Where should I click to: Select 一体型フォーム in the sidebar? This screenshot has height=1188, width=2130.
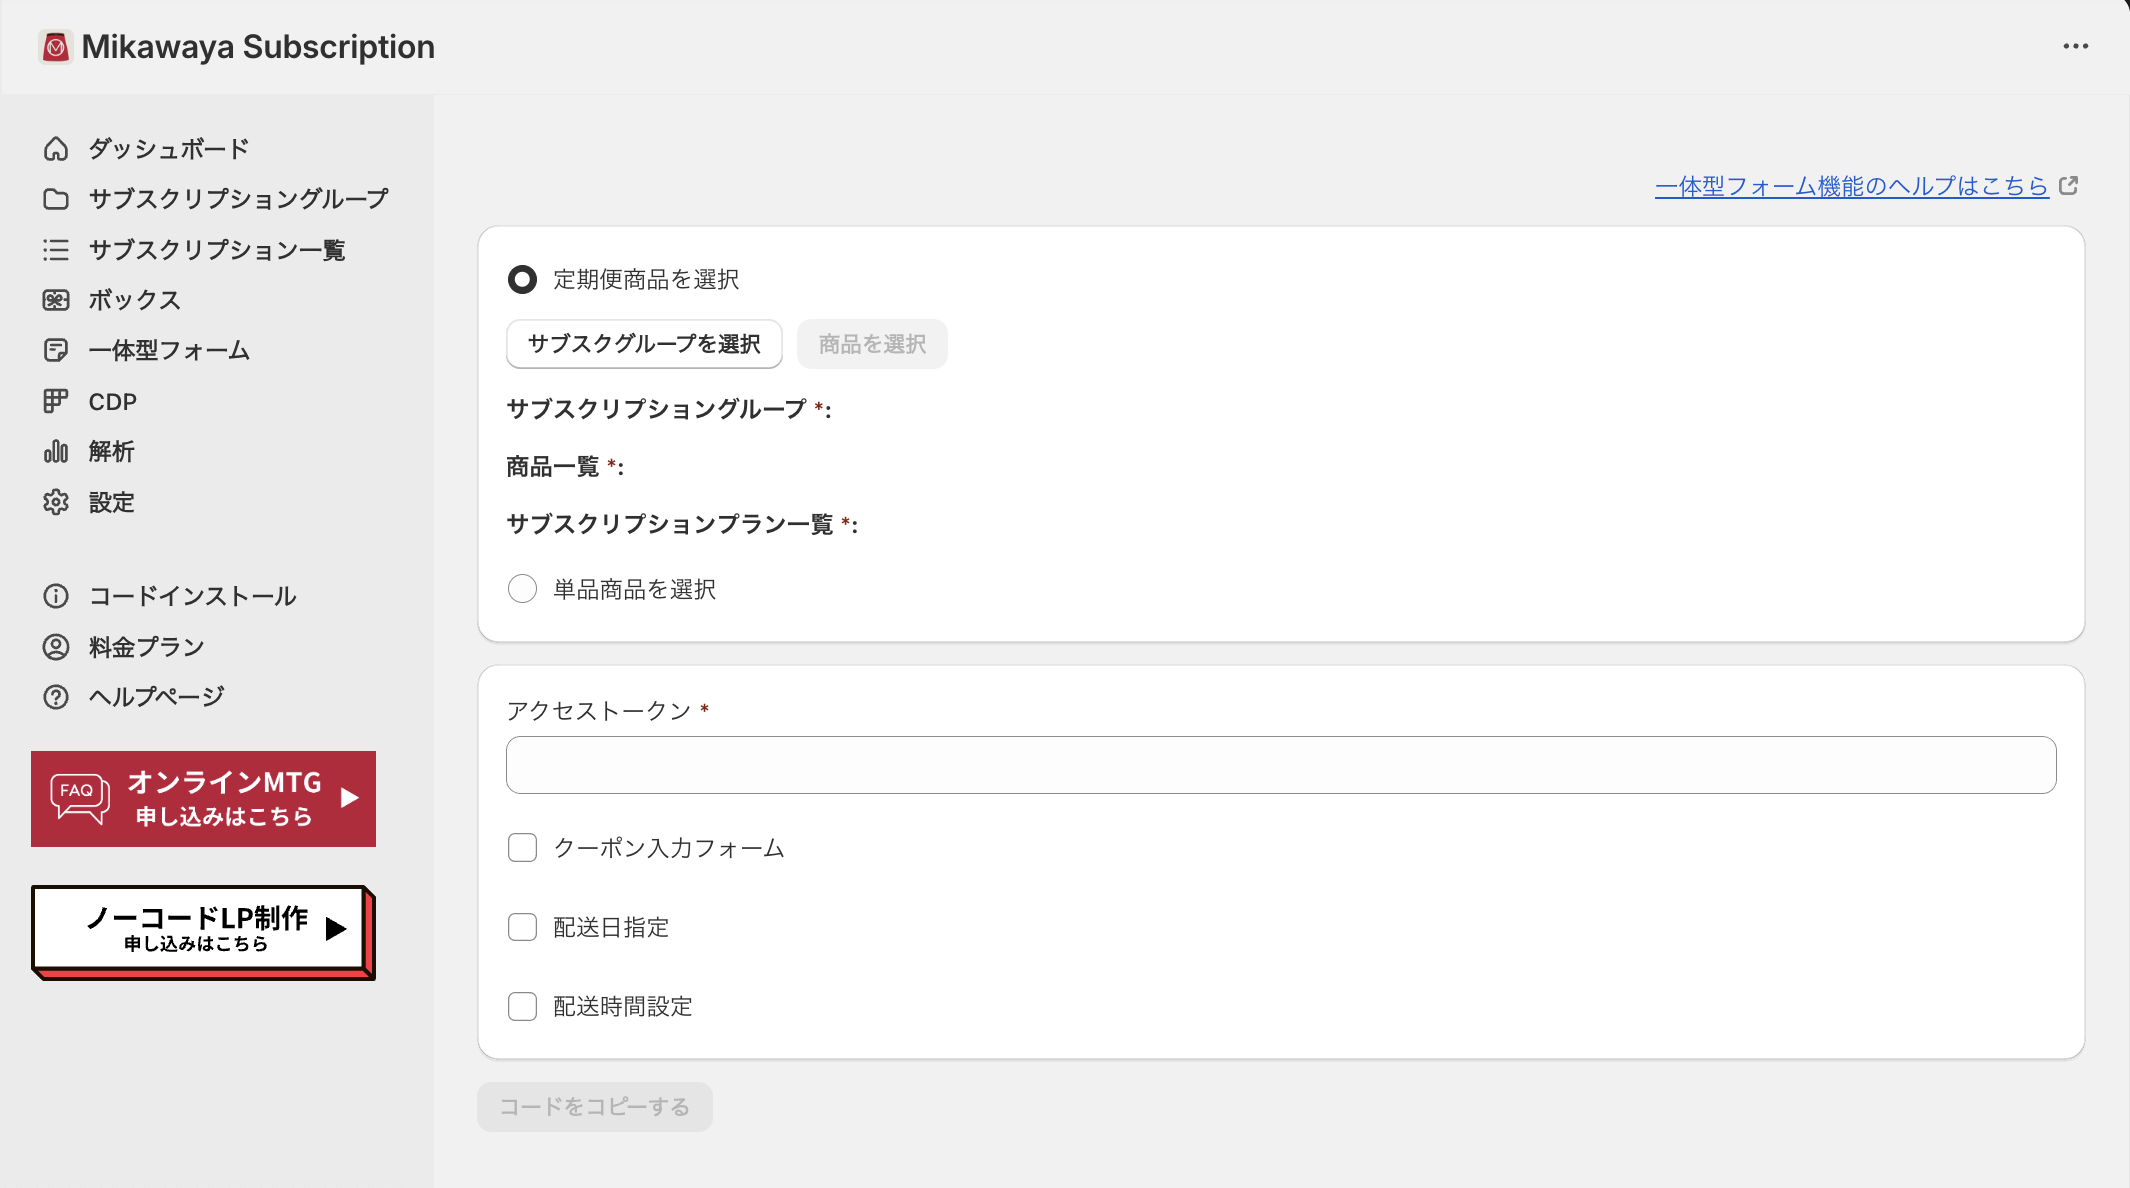coord(169,350)
